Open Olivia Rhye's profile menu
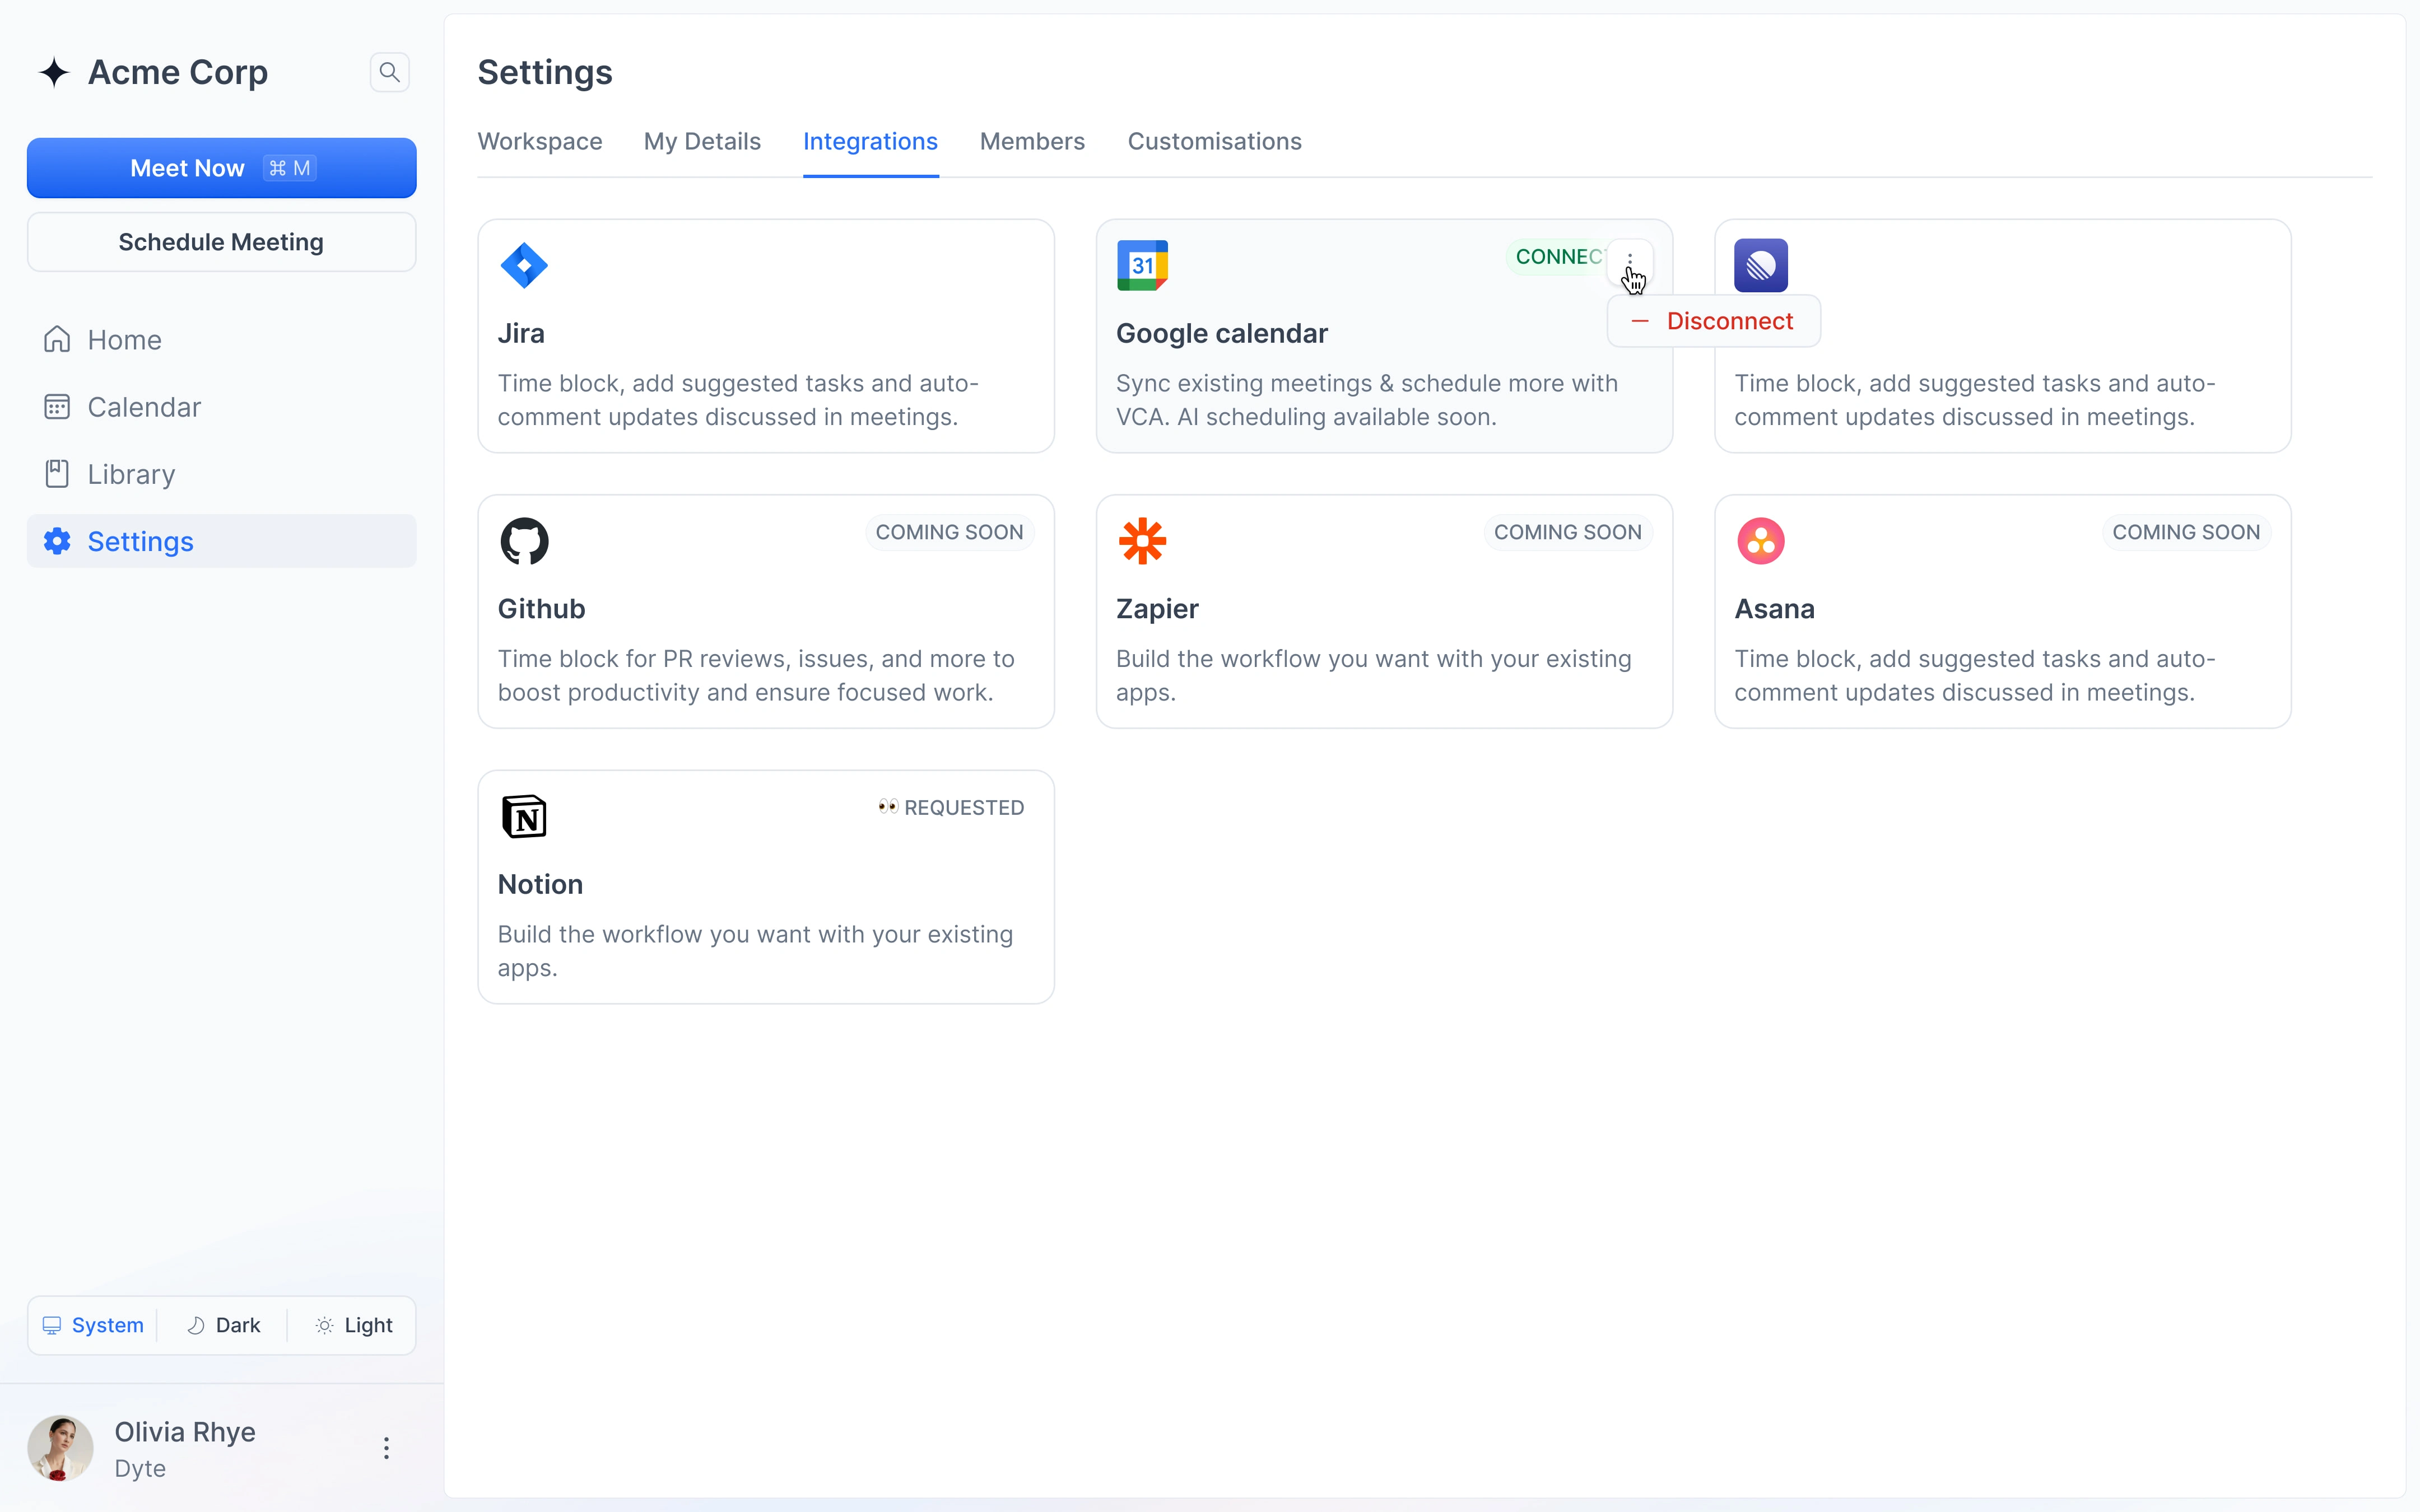2420x1512 pixels. [x=386, y=1447]
